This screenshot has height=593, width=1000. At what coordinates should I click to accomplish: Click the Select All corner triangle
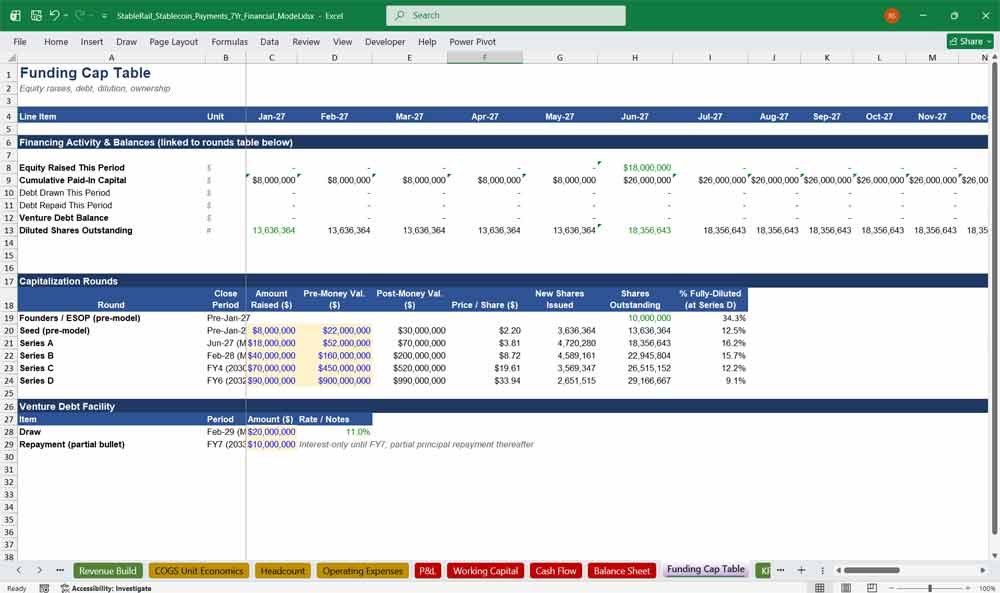click(11, 58)
